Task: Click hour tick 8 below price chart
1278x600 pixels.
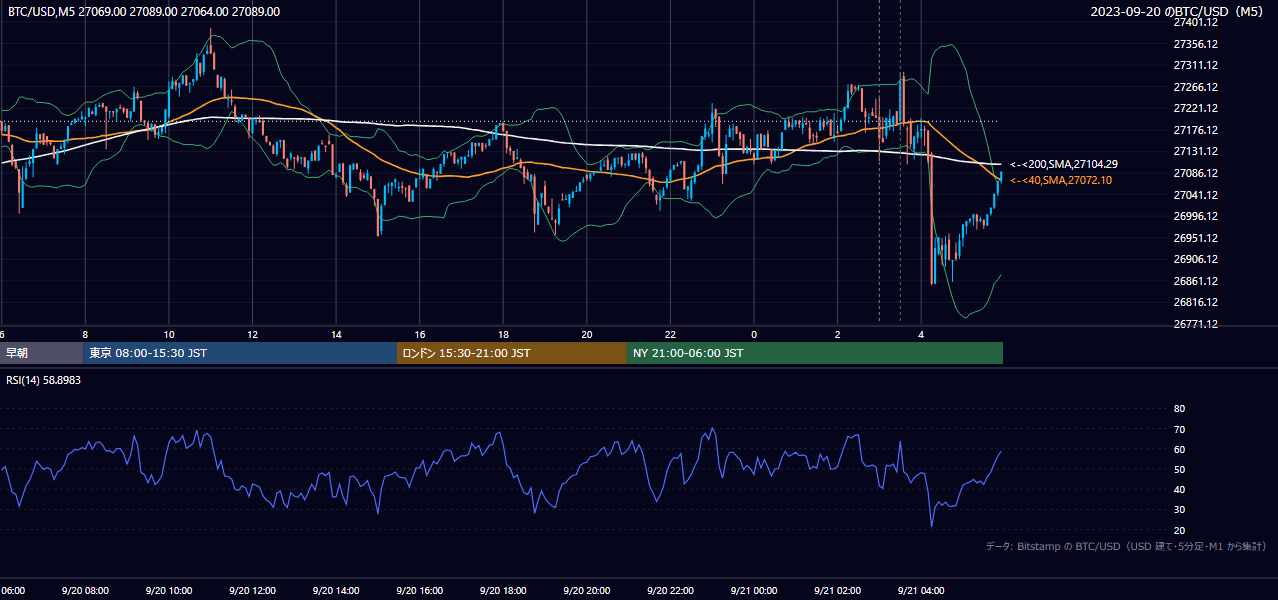Action: pyautogui.click(x=85, y=334)
